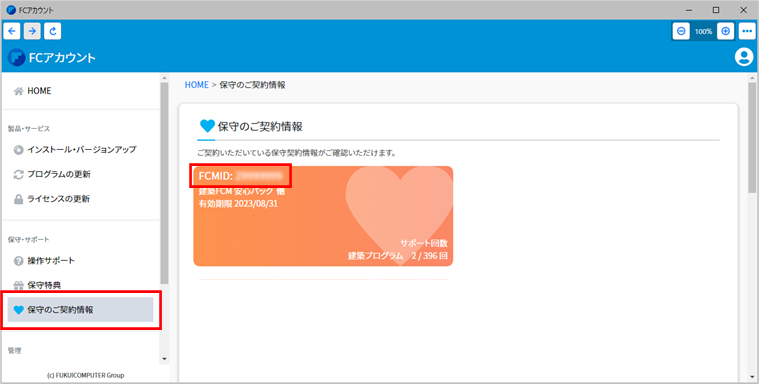Click the back navigation arrow button
Viewport: 759px width, 384px height.
tap(12, 31)
